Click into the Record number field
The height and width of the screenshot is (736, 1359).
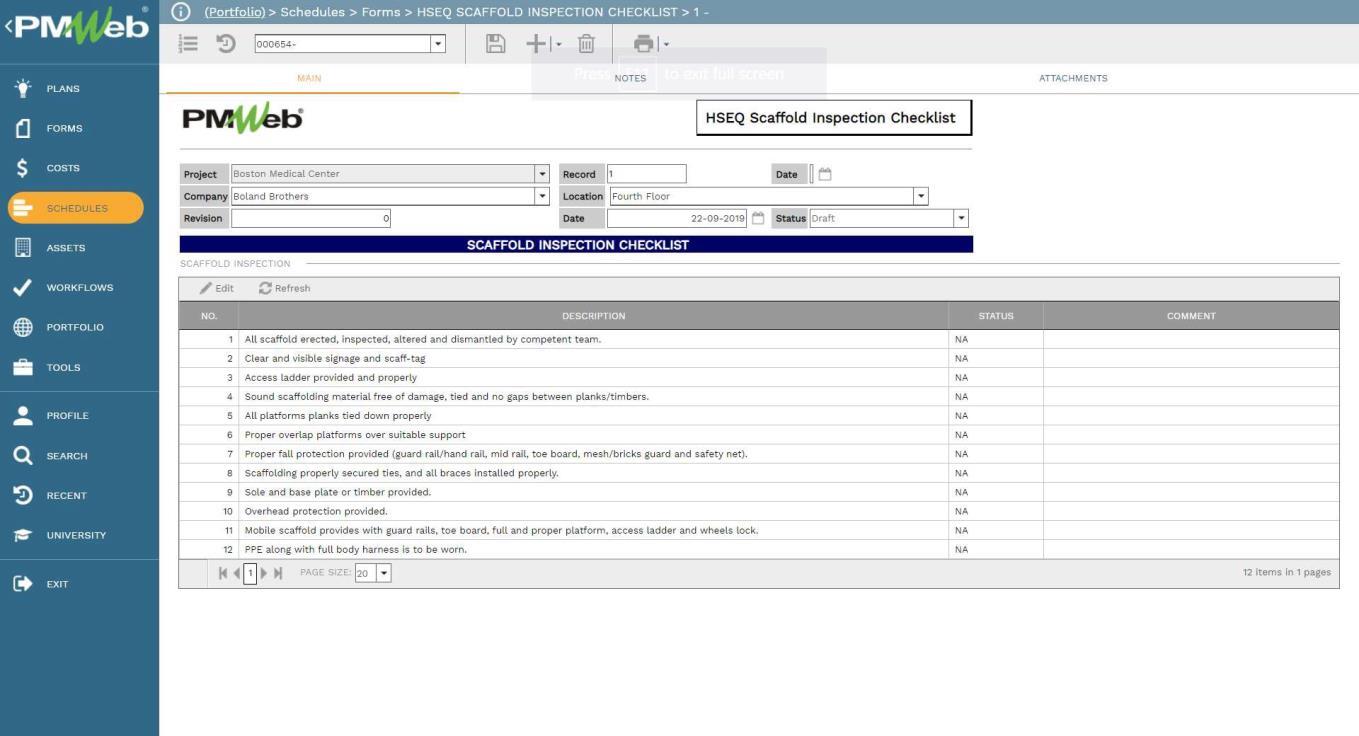(x=646, y=174)
